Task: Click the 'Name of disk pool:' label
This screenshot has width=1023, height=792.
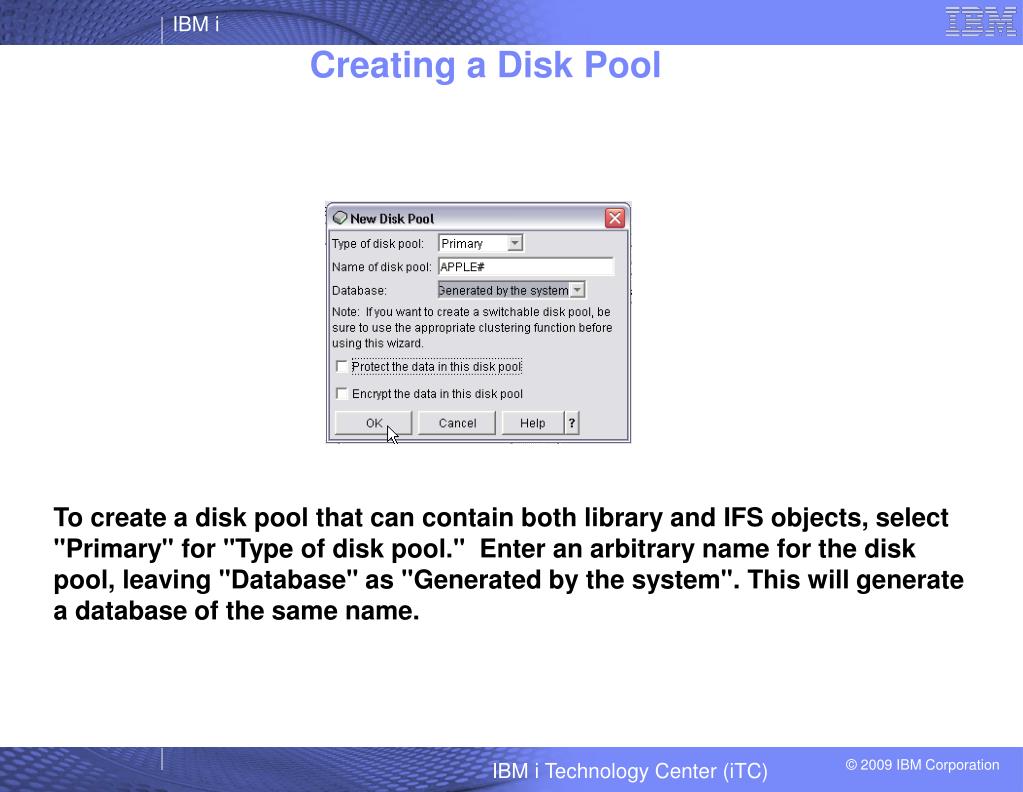Action: coord(382,267)
